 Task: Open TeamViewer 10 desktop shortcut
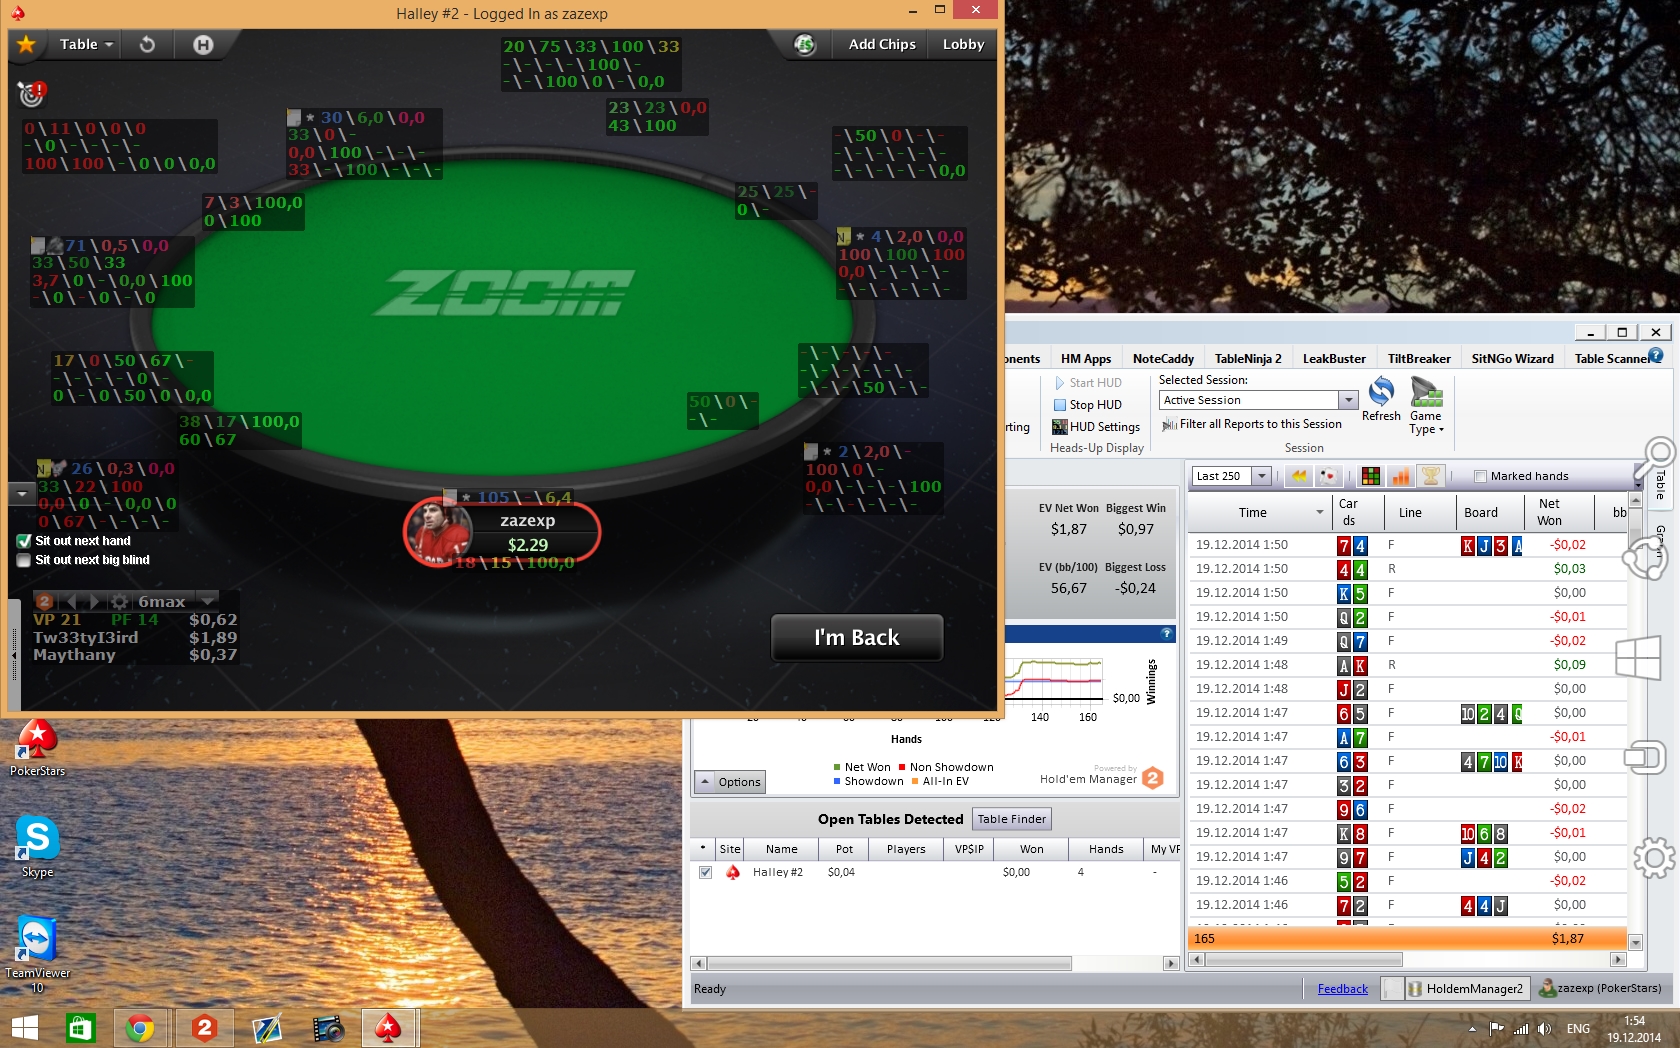click(x=37, y=955)
